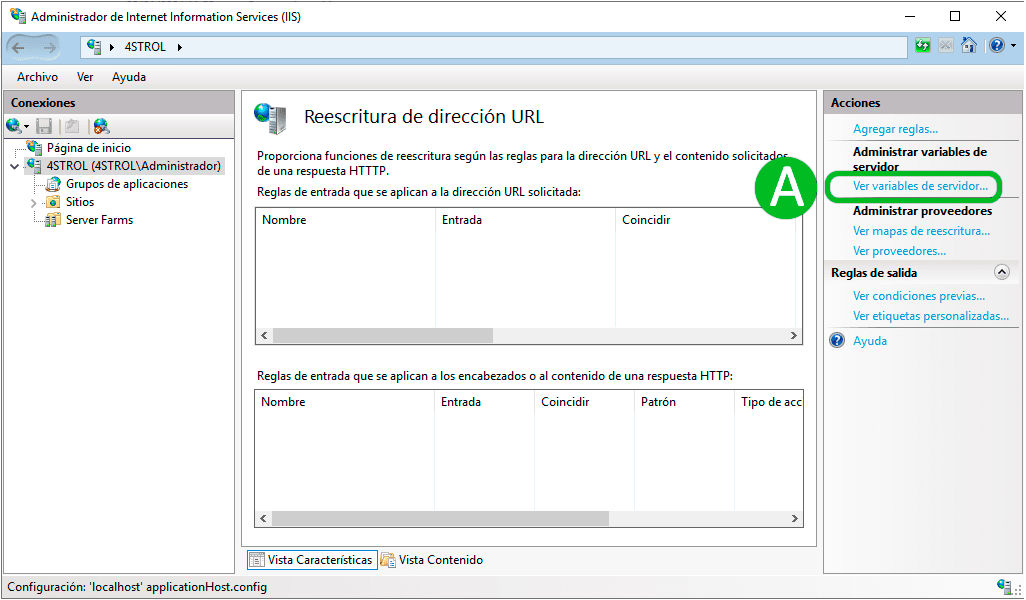Collapse the Reglas de salida section
This screenshot has height=600, width=1026.
click(1001, 272)
